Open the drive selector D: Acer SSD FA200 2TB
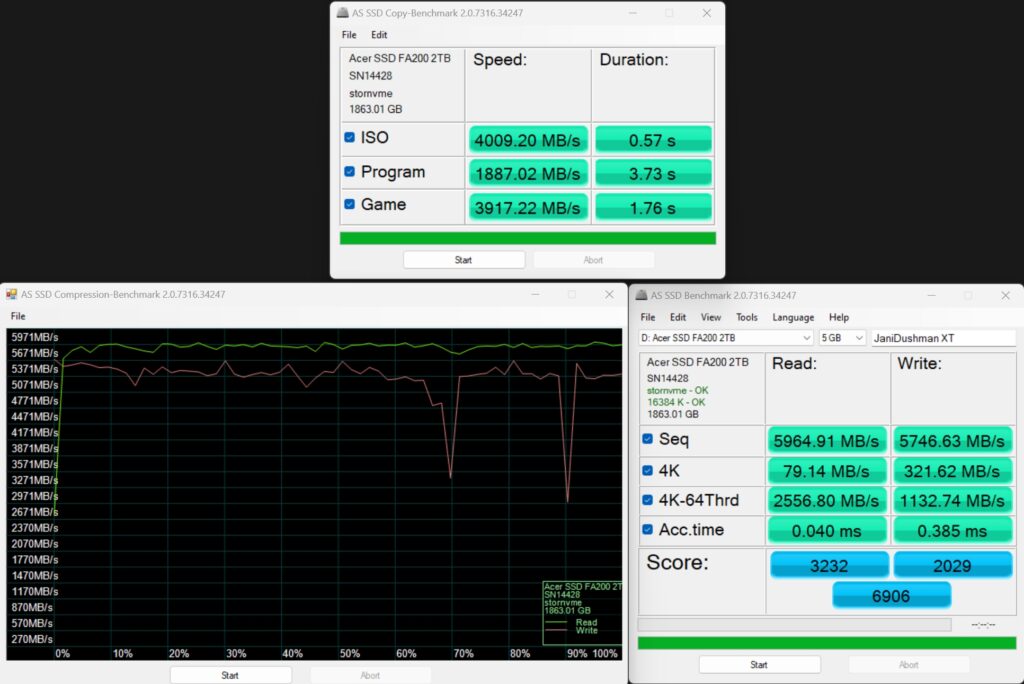1024x684 pixels. coord(726,338)
